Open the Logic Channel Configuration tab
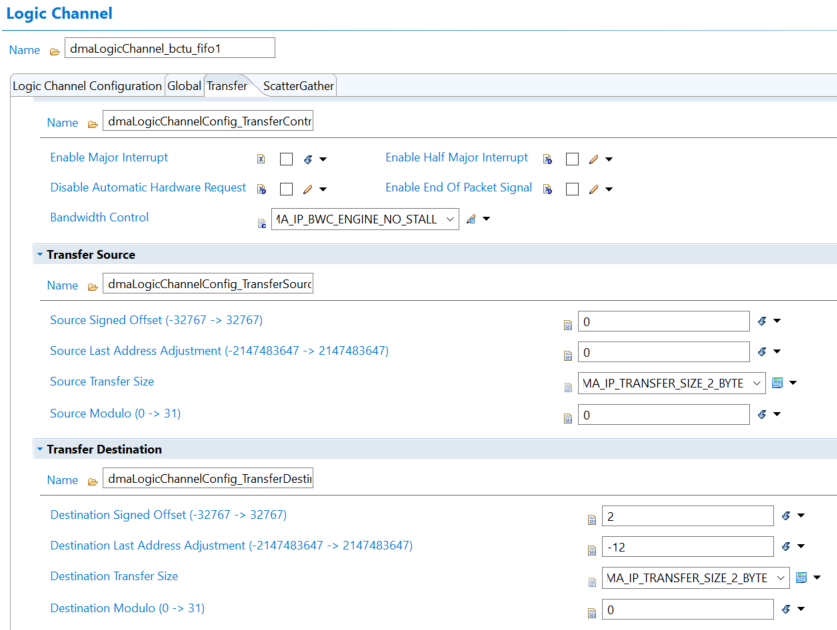The height and width of the screenshot is (630, 837). pos(87,86)
